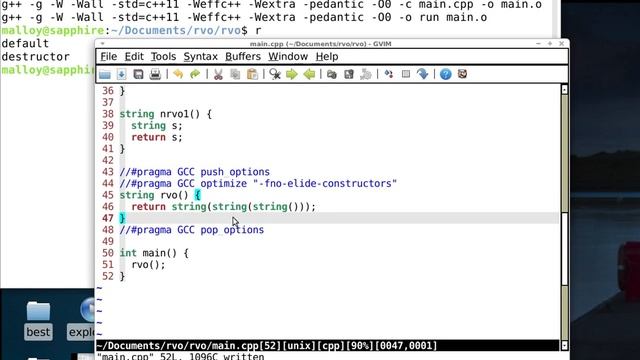Open Find and Replace from the toolbar
This screenshot has width=640, height=360.
click(x=275, y=74)
